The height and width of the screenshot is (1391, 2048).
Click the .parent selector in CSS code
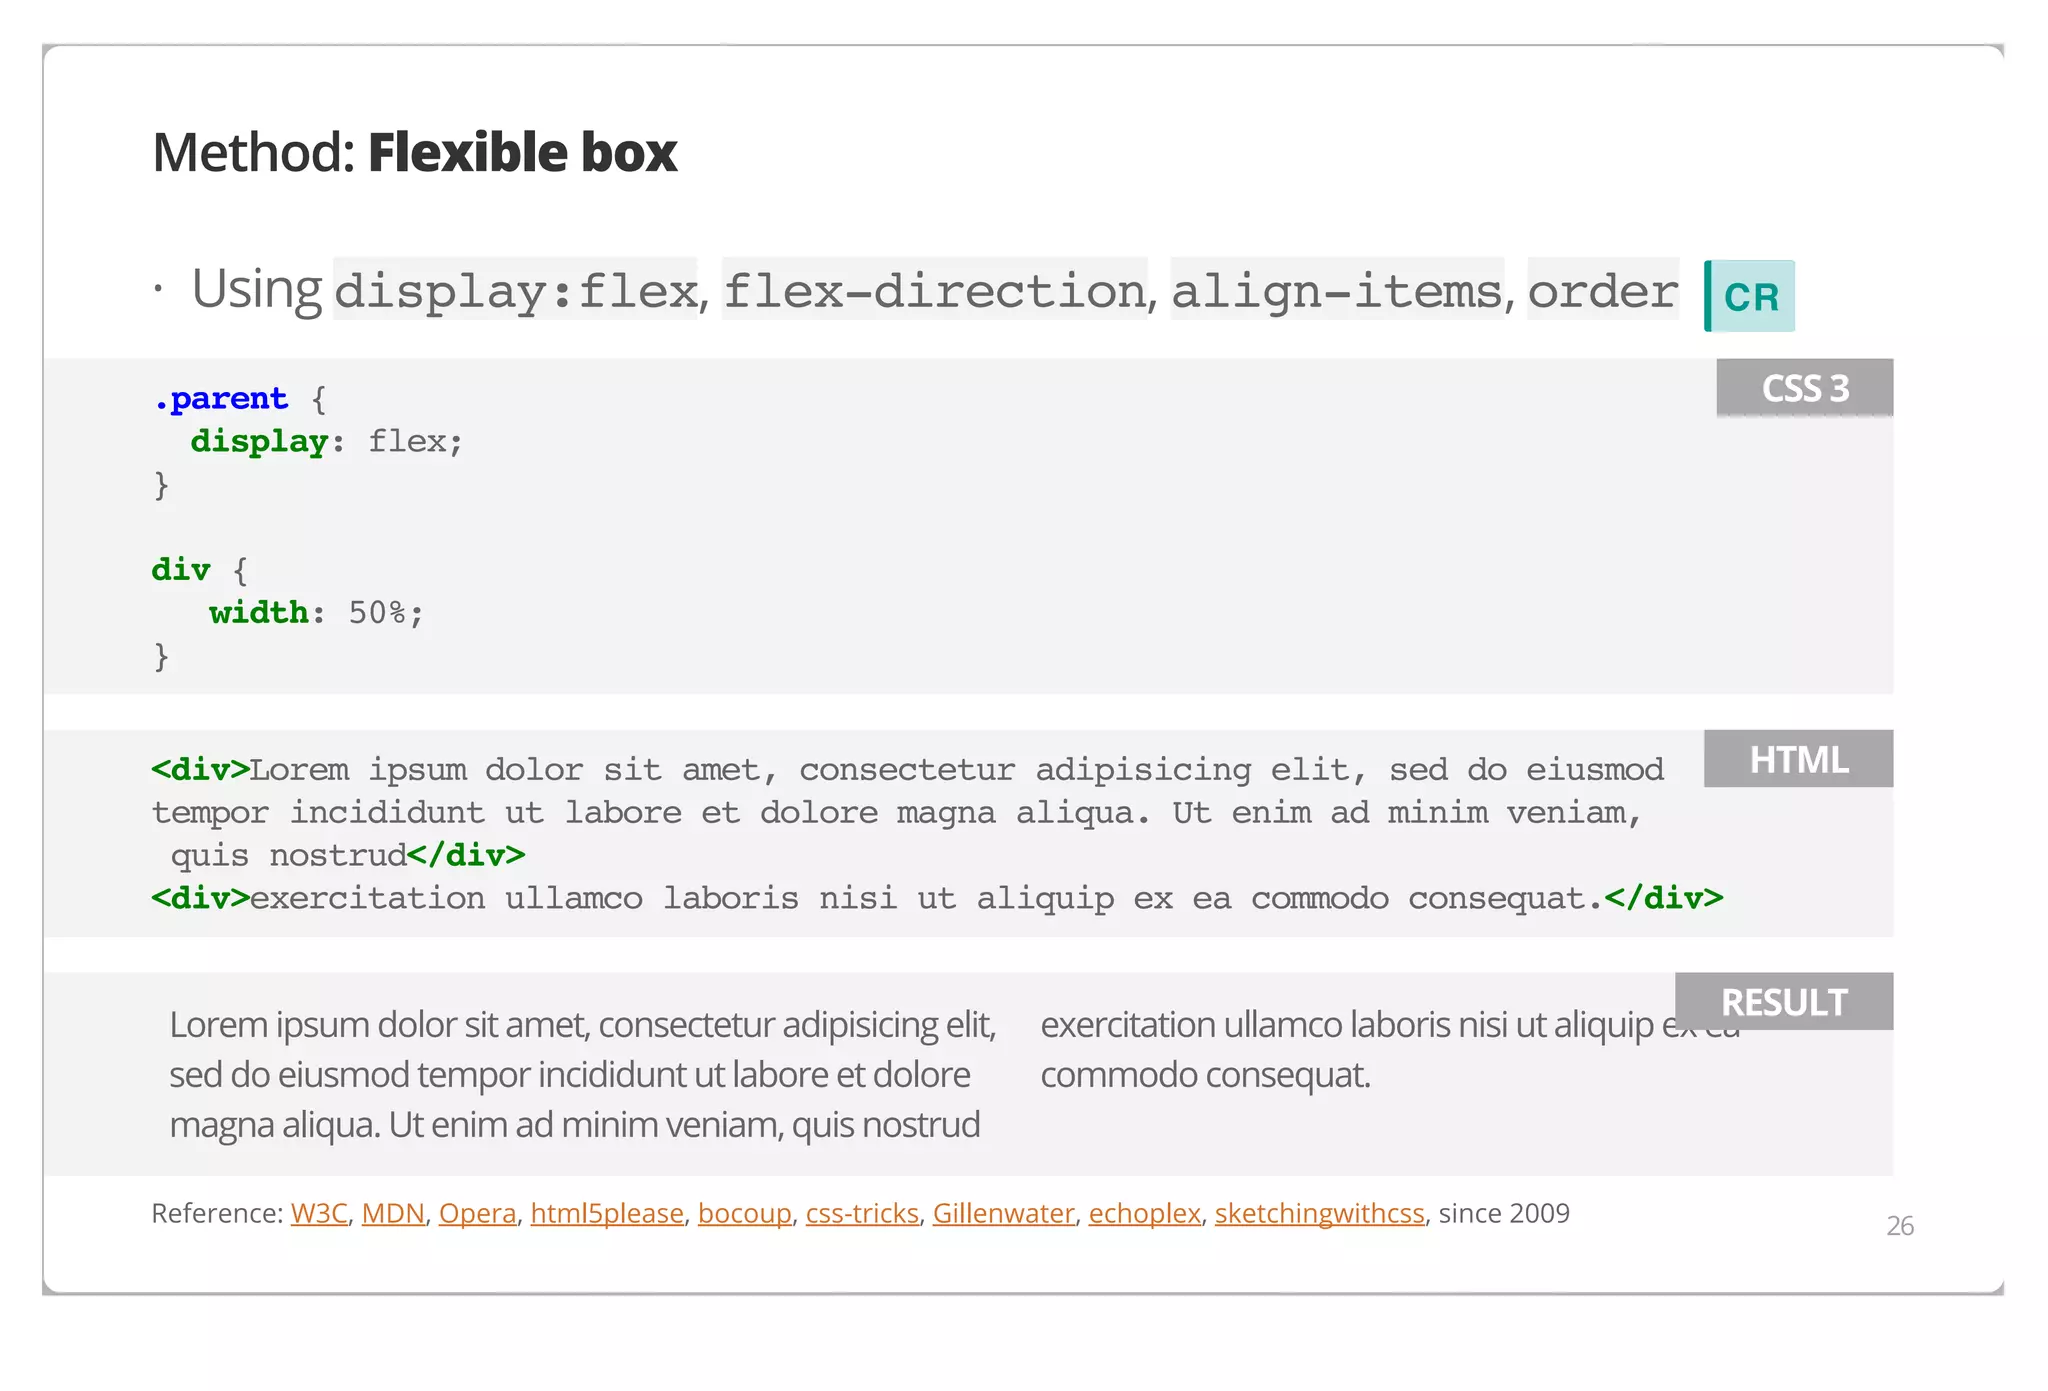coord(220,399)
